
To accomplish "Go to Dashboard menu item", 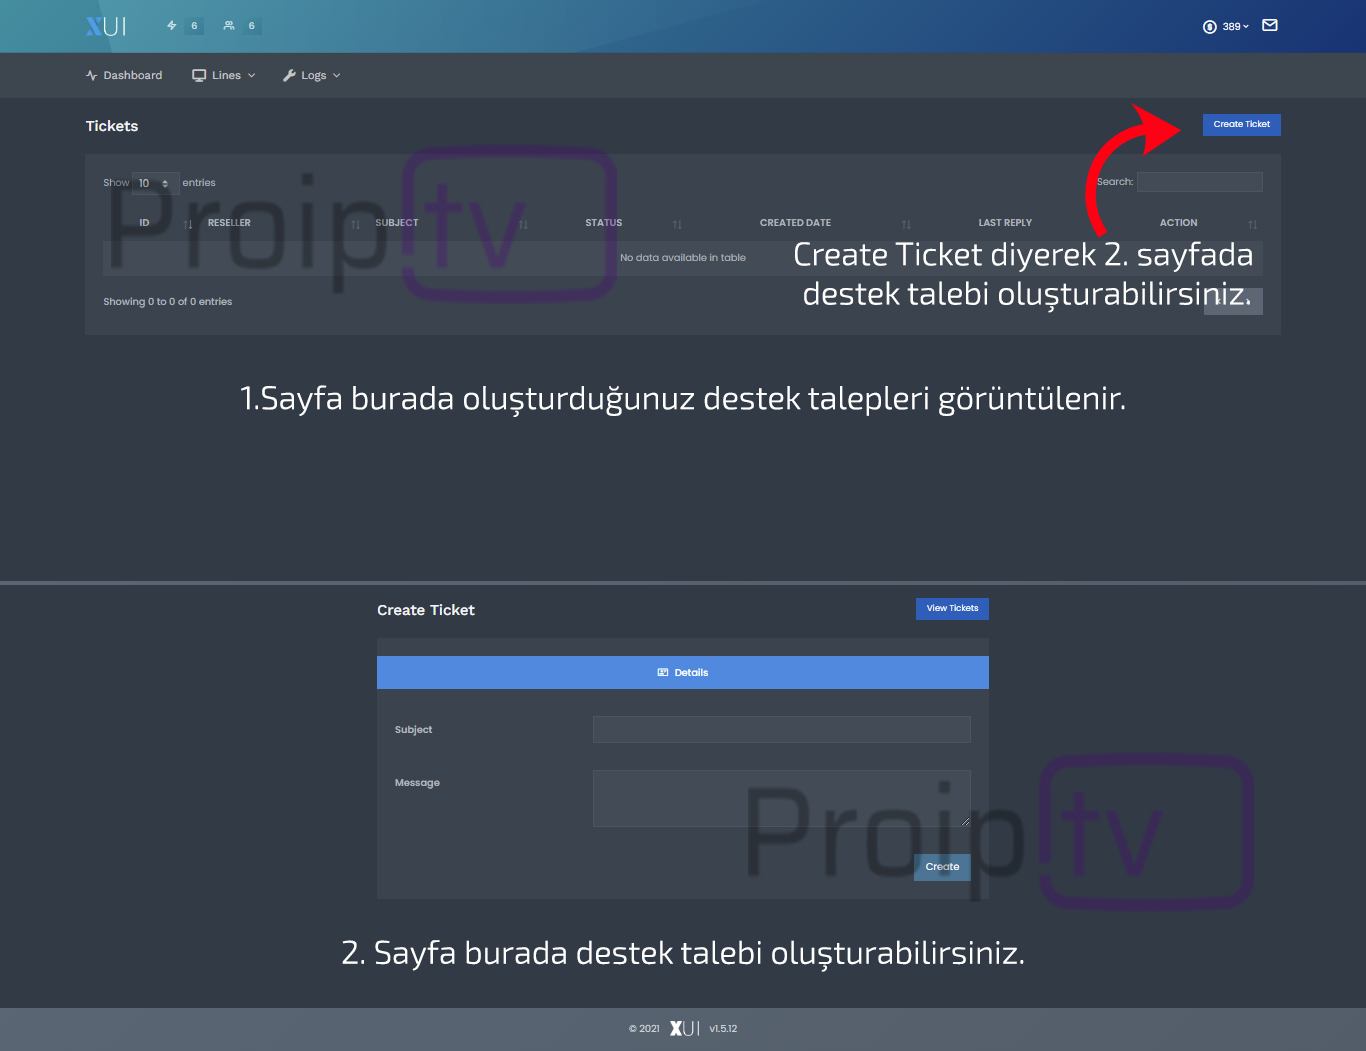I will pos(124,76).
